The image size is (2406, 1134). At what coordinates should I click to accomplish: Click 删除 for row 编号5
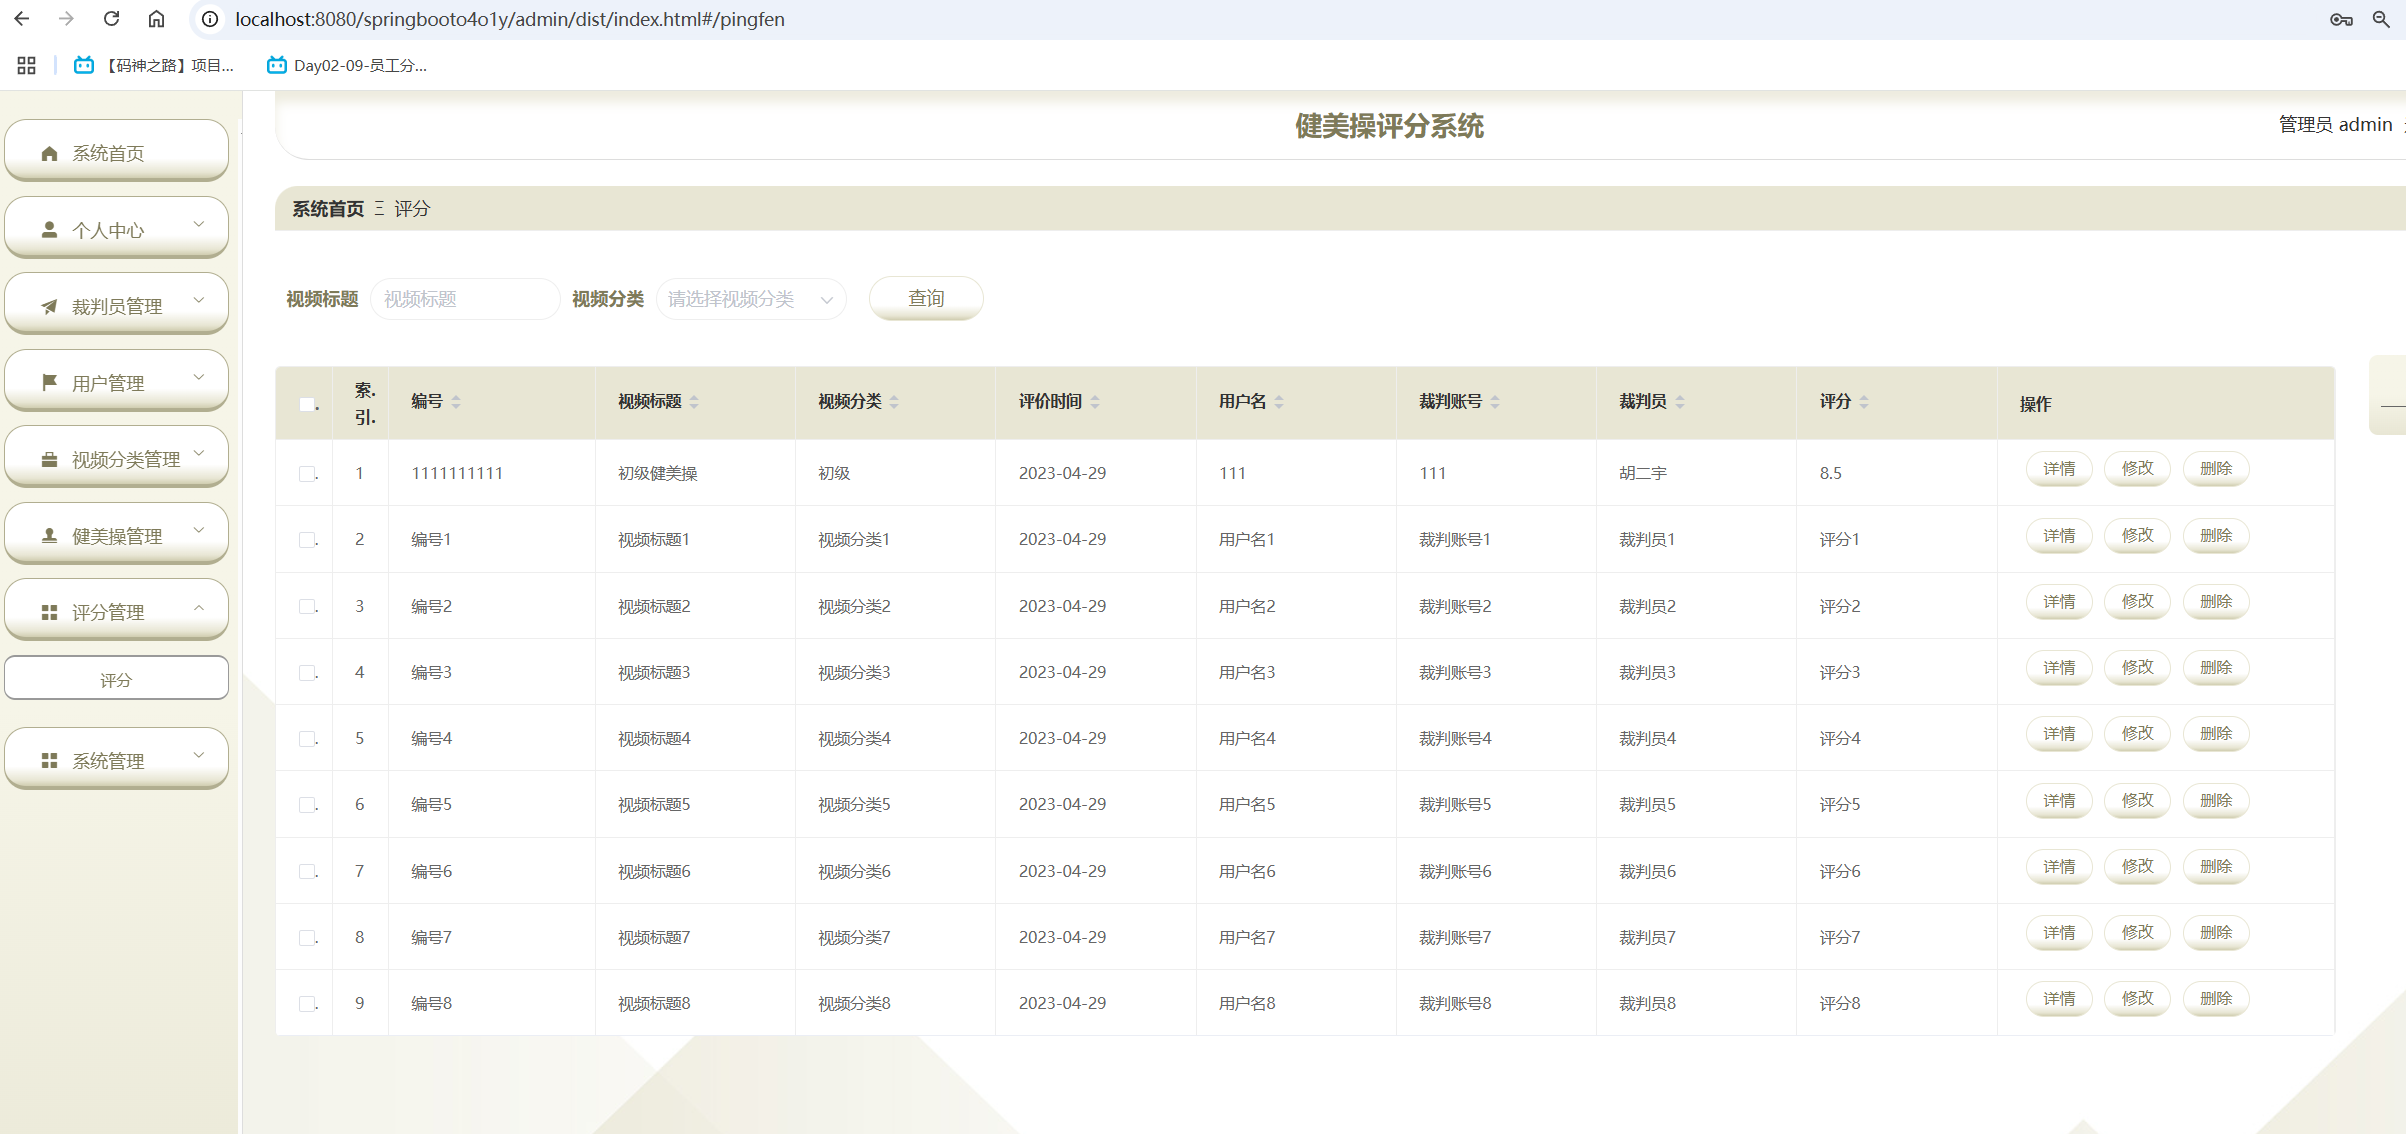tap(2216, 801)
